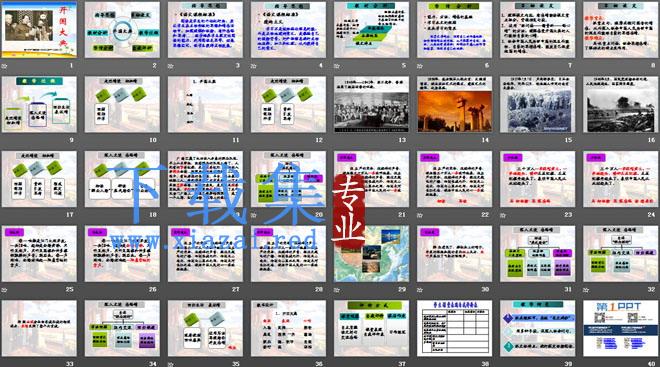Click the animation star below slide 3
The height and width of the screenshot is (367, 660).
pos(170,66)
